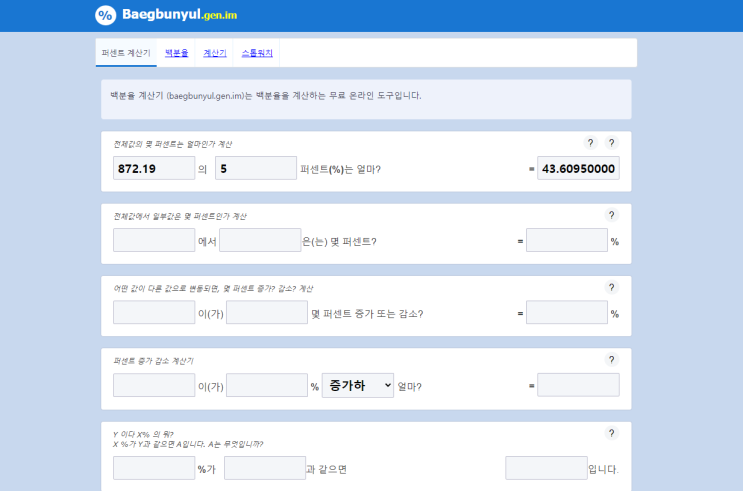Switch to the 계산기 tab link

pyautogui.click(x=215, y=53)
